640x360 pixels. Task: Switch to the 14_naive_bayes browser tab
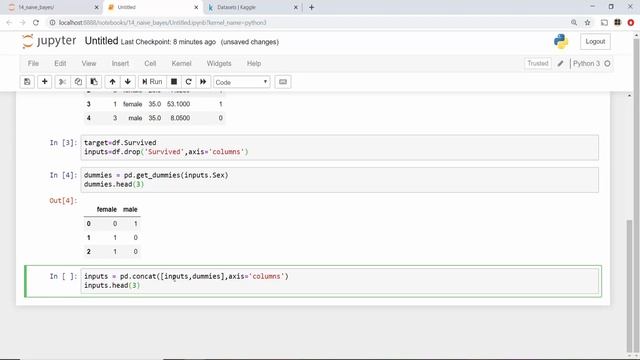click(x=53, y=7)
